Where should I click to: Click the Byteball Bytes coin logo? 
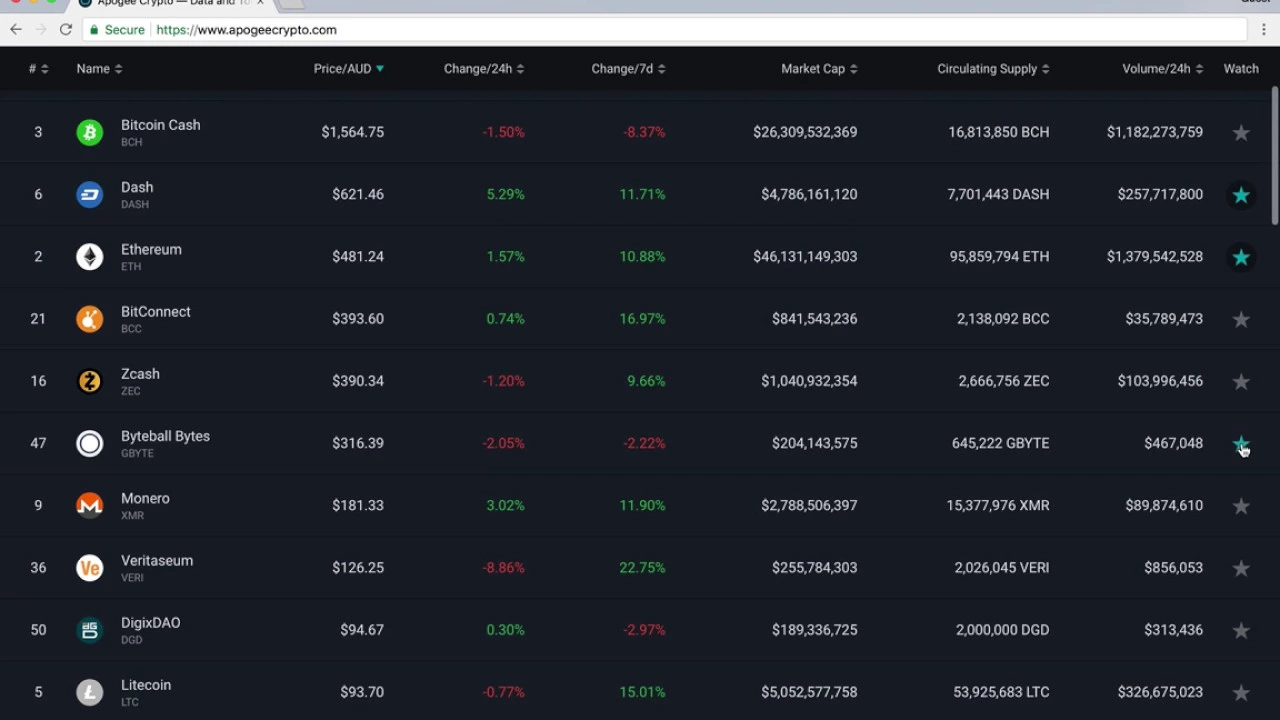(90, 443)
